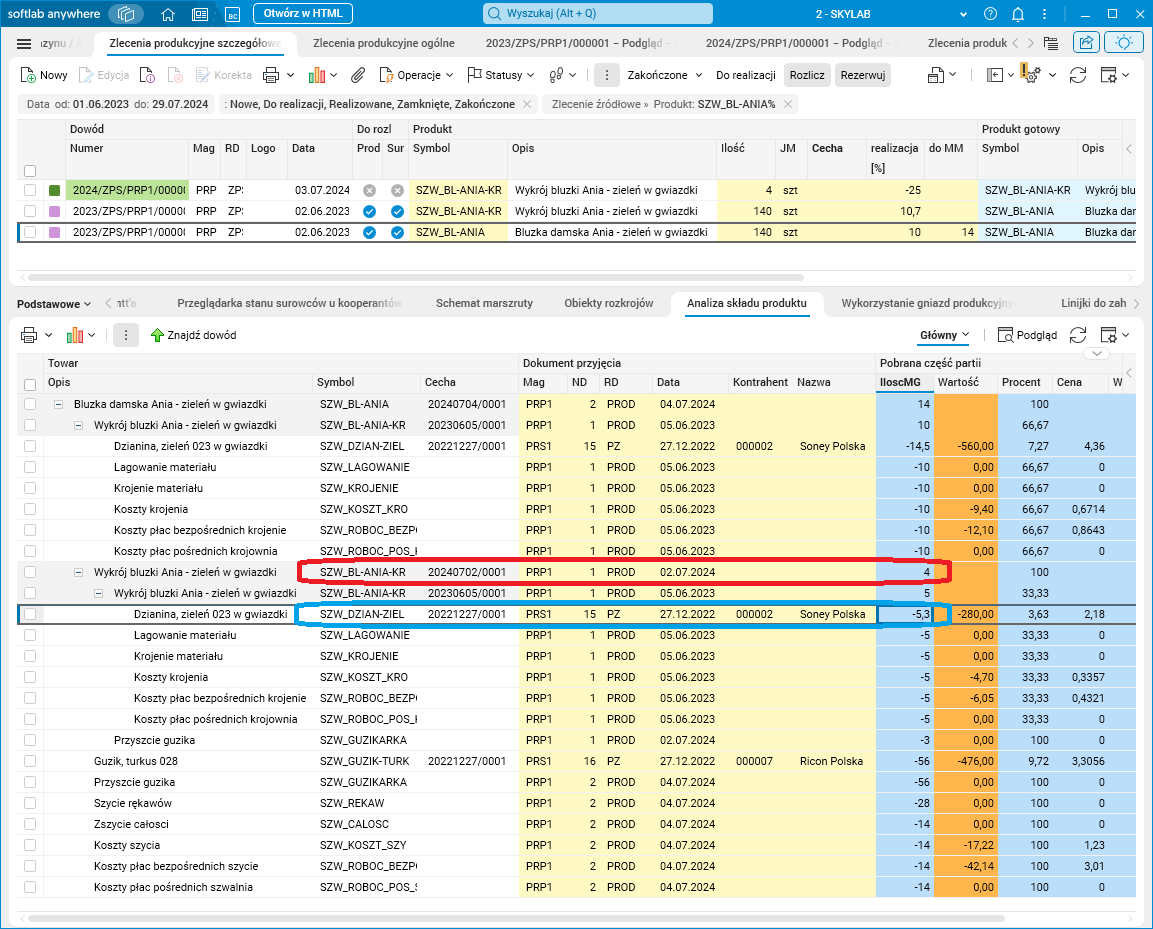1153x929 pixels.
Task: Click the paperclip attachments icon
Action: (x=358, y=75)
